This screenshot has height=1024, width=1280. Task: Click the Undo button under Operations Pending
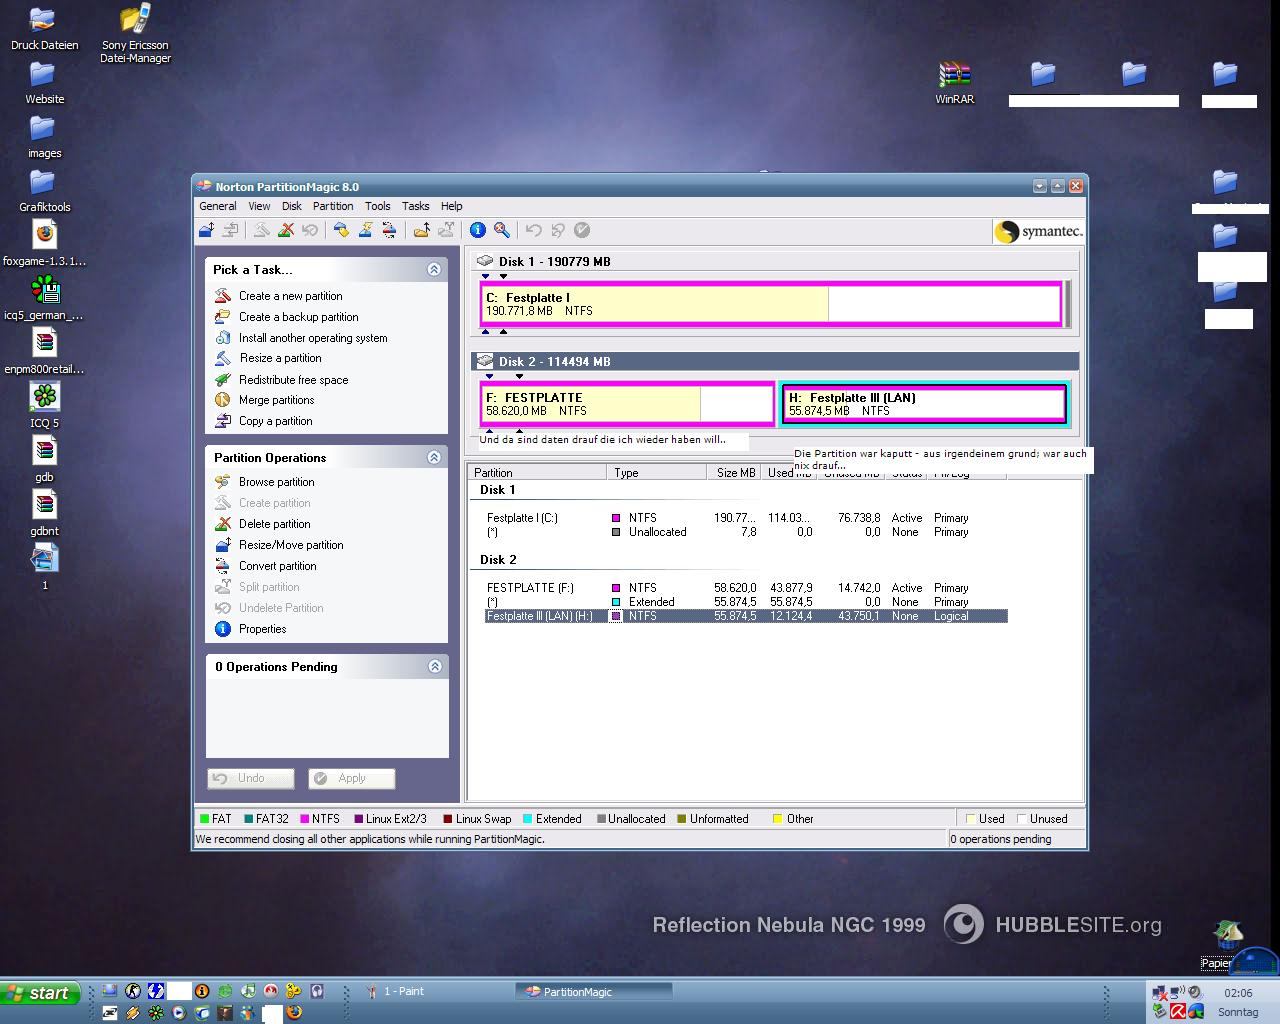(x=251, y=778)
